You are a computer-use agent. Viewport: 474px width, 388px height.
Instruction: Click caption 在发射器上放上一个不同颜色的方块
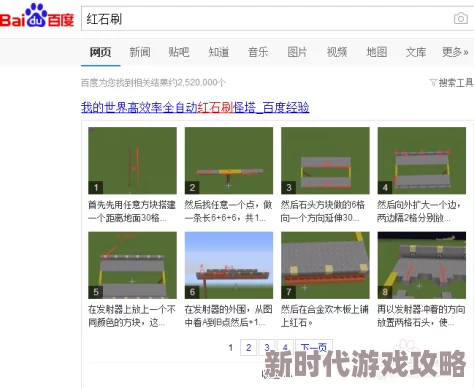(132, 316)
